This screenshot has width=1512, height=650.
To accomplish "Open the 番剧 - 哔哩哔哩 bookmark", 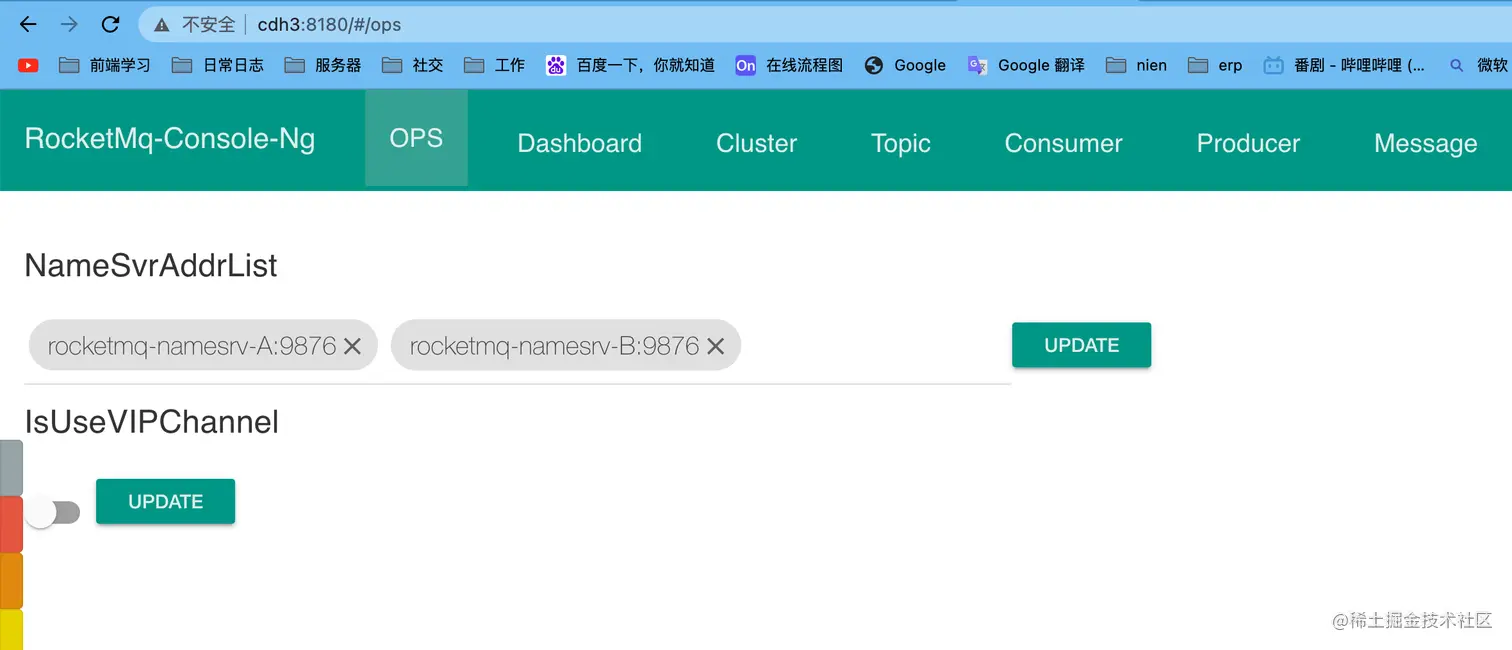I will click(x=1344, y=65).
